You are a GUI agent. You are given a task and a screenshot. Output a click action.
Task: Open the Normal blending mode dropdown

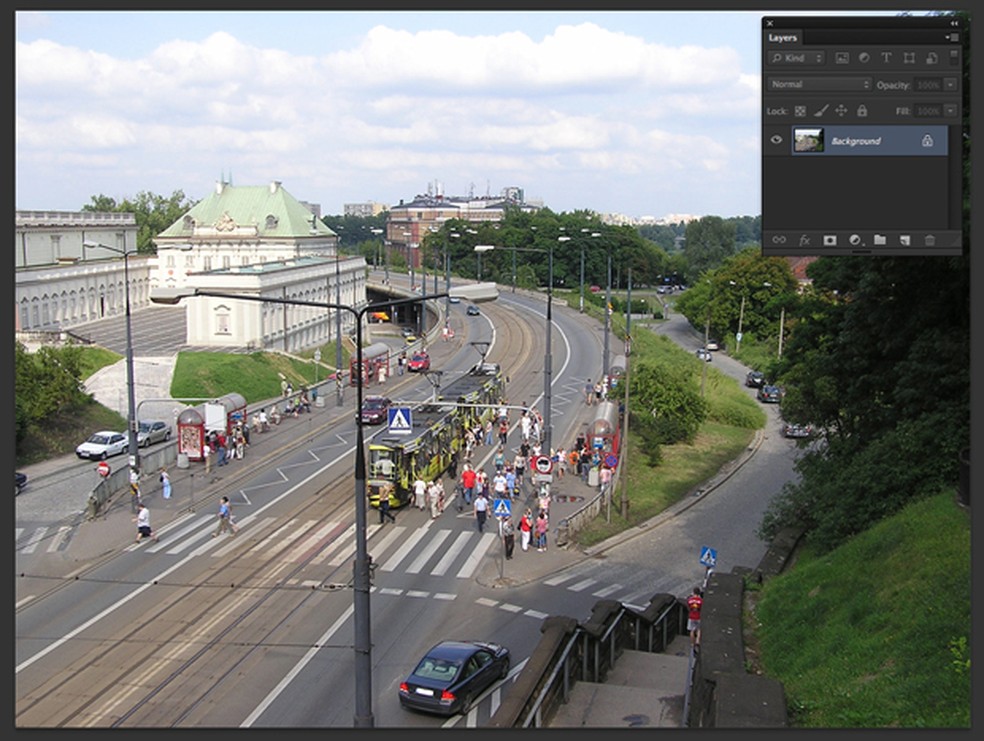point(820,84)
